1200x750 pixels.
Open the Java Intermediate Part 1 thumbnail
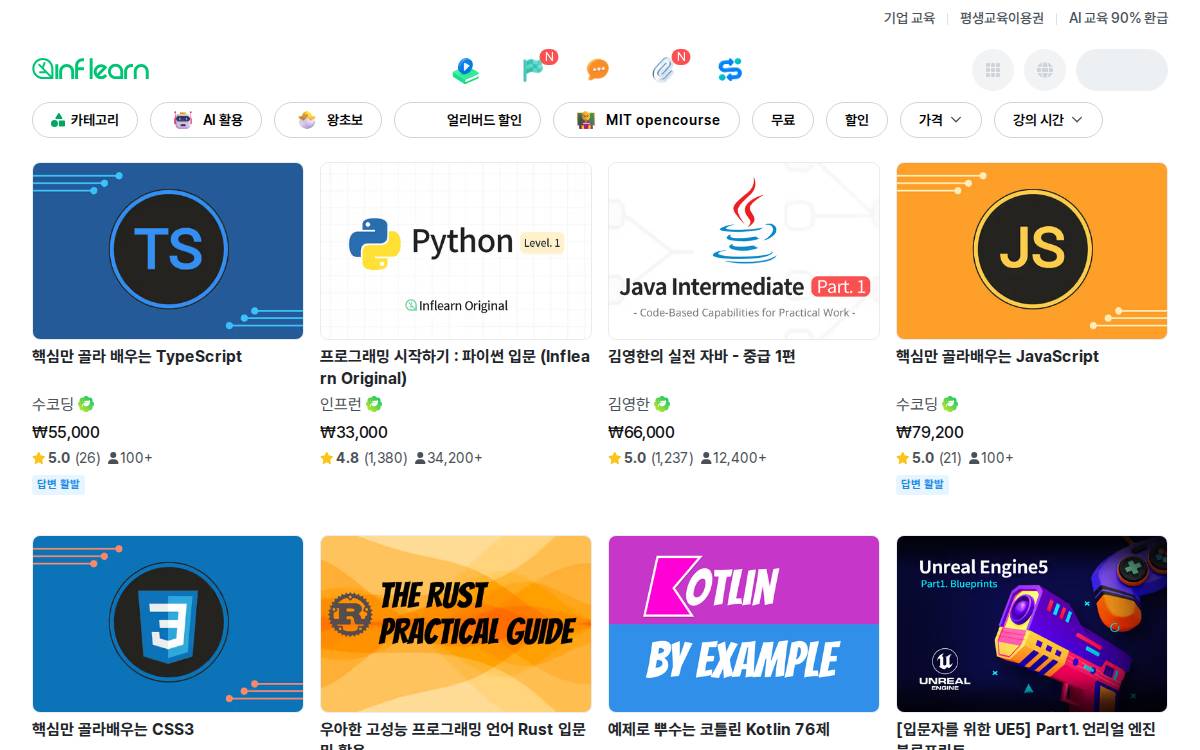point(744,251)
